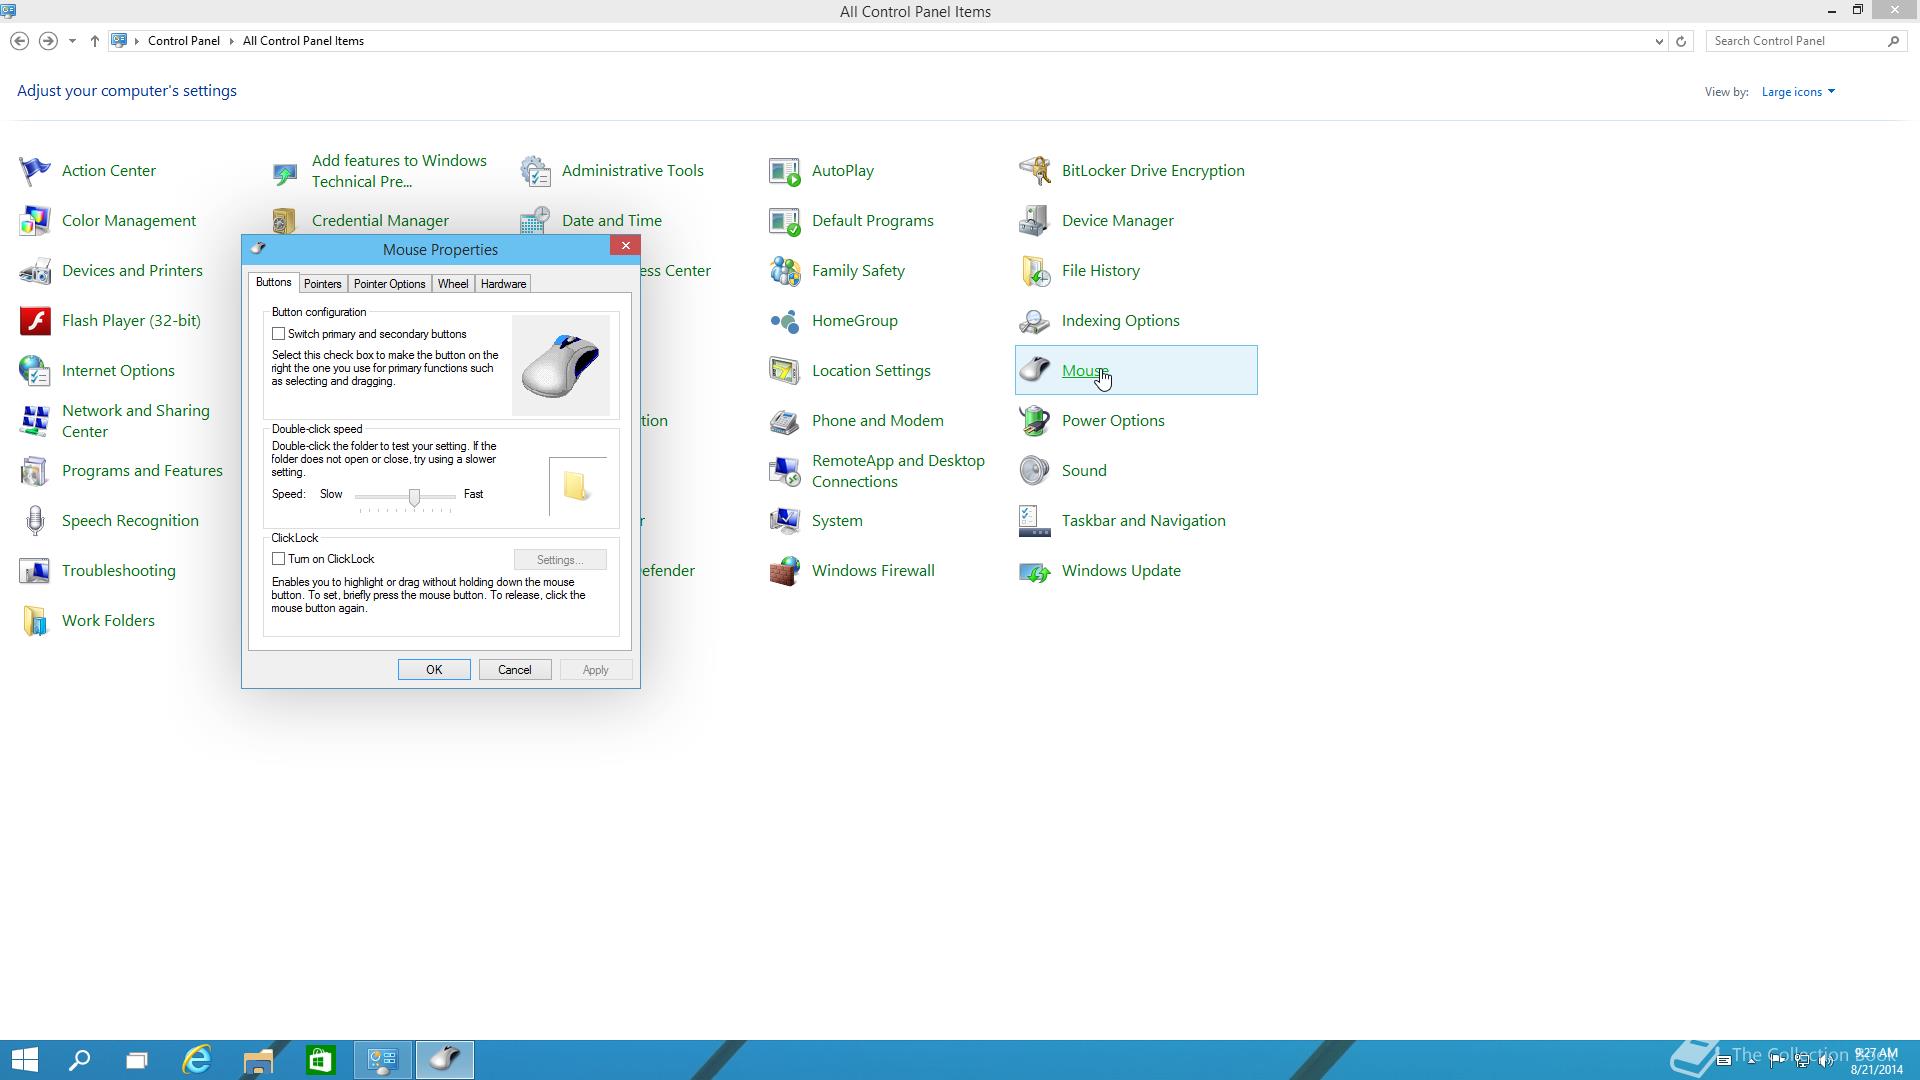Open the address bar history dropdown arrow

pyautogui.click(x=1659, y=41)
